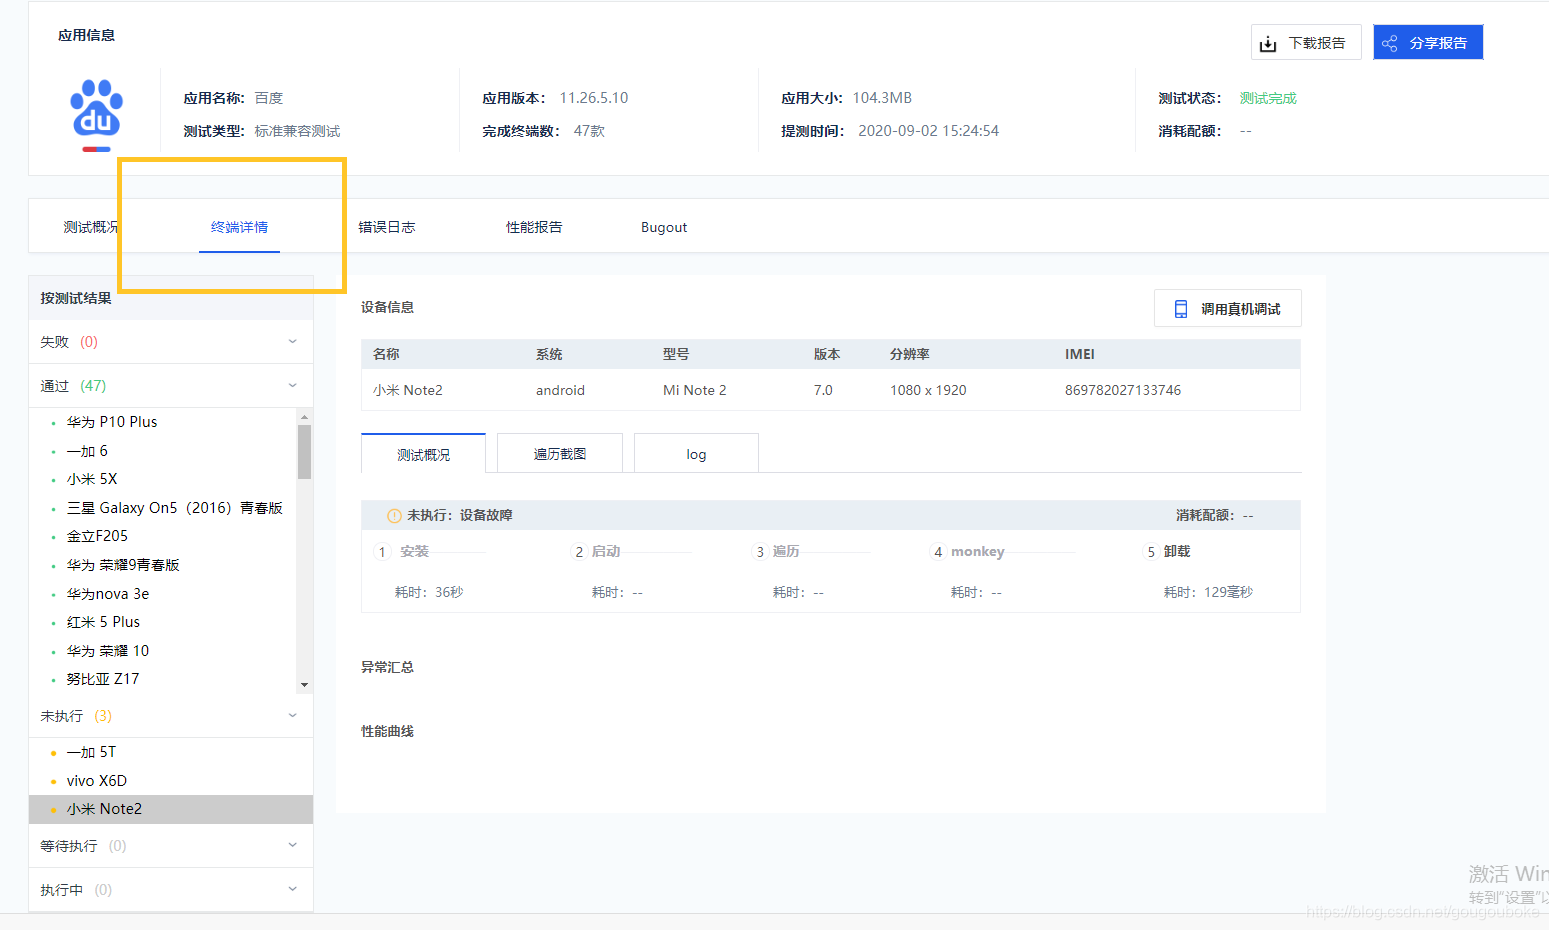Open the Bugout tab

pyautogui.click(x=664, y=227)
